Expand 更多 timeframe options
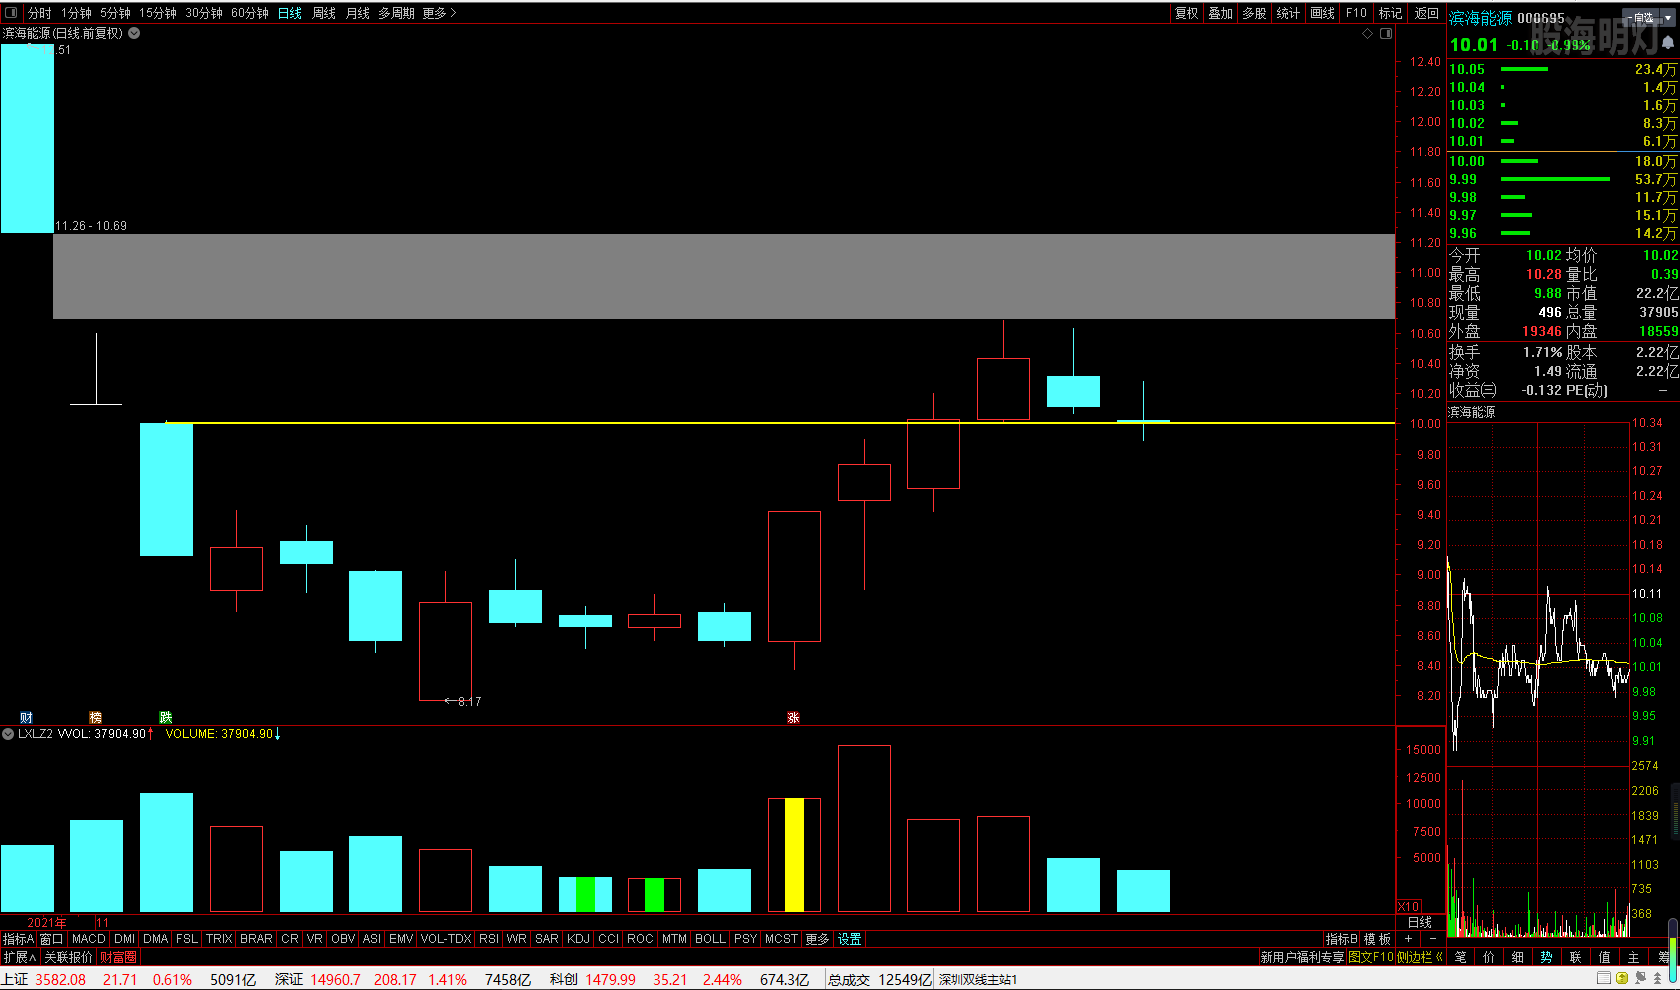Viewport: 1680px width, 990px height. pyautogui.click(x=439, y=13)
